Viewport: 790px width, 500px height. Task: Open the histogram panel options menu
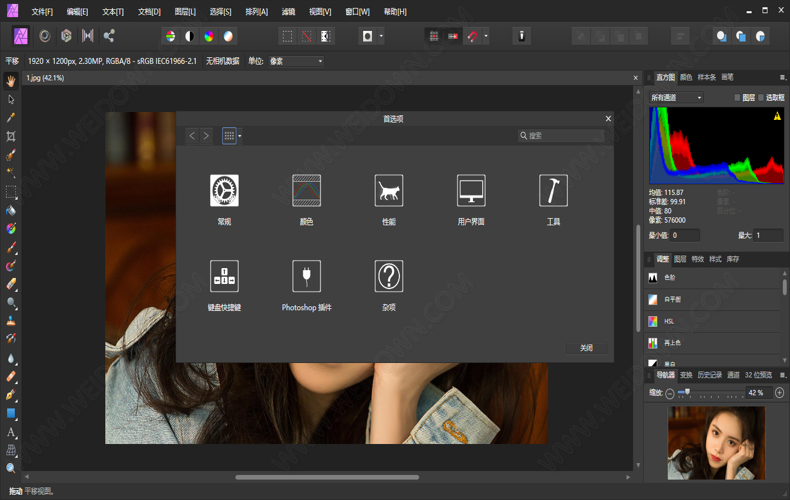tap(782, 78)
